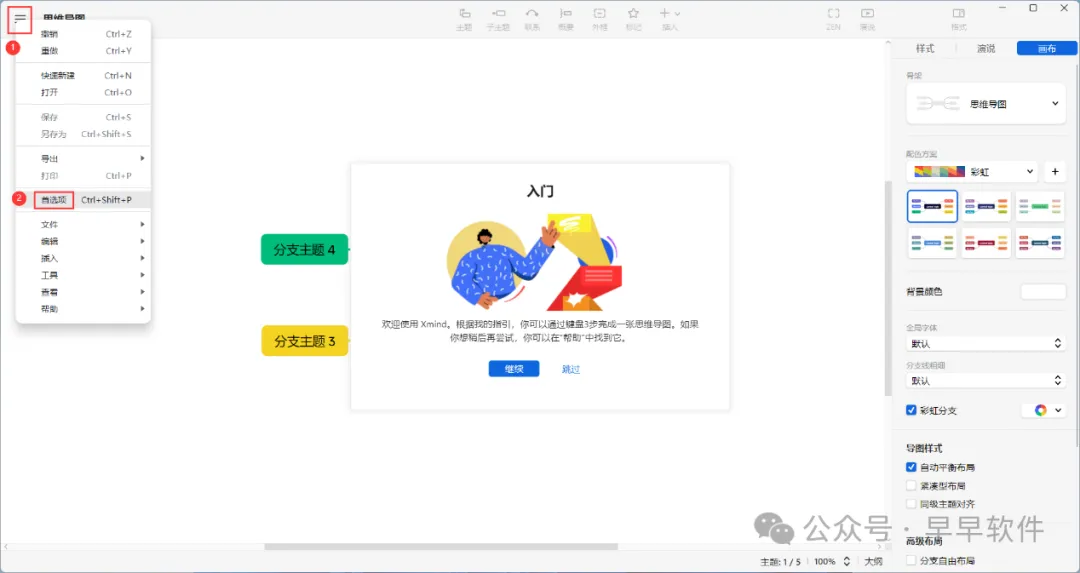This screenshot has width=1080, height=573.
Task: Choose 撤销 (Undo) Ctrl+Z from the menu
Action: [83, 34]
